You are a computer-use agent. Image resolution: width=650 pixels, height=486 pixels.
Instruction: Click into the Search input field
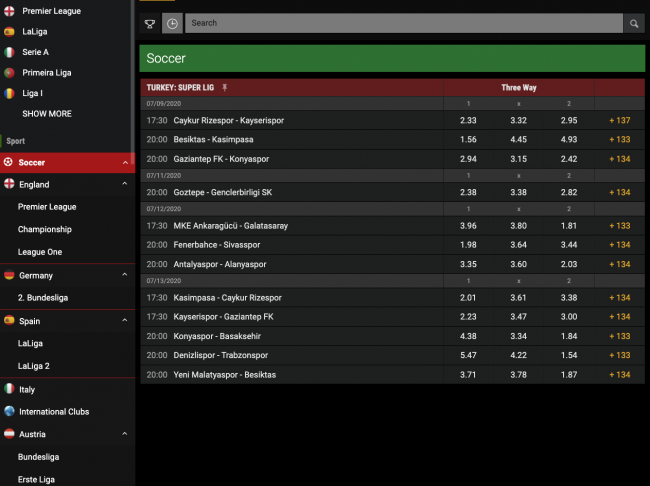point(400,23)
